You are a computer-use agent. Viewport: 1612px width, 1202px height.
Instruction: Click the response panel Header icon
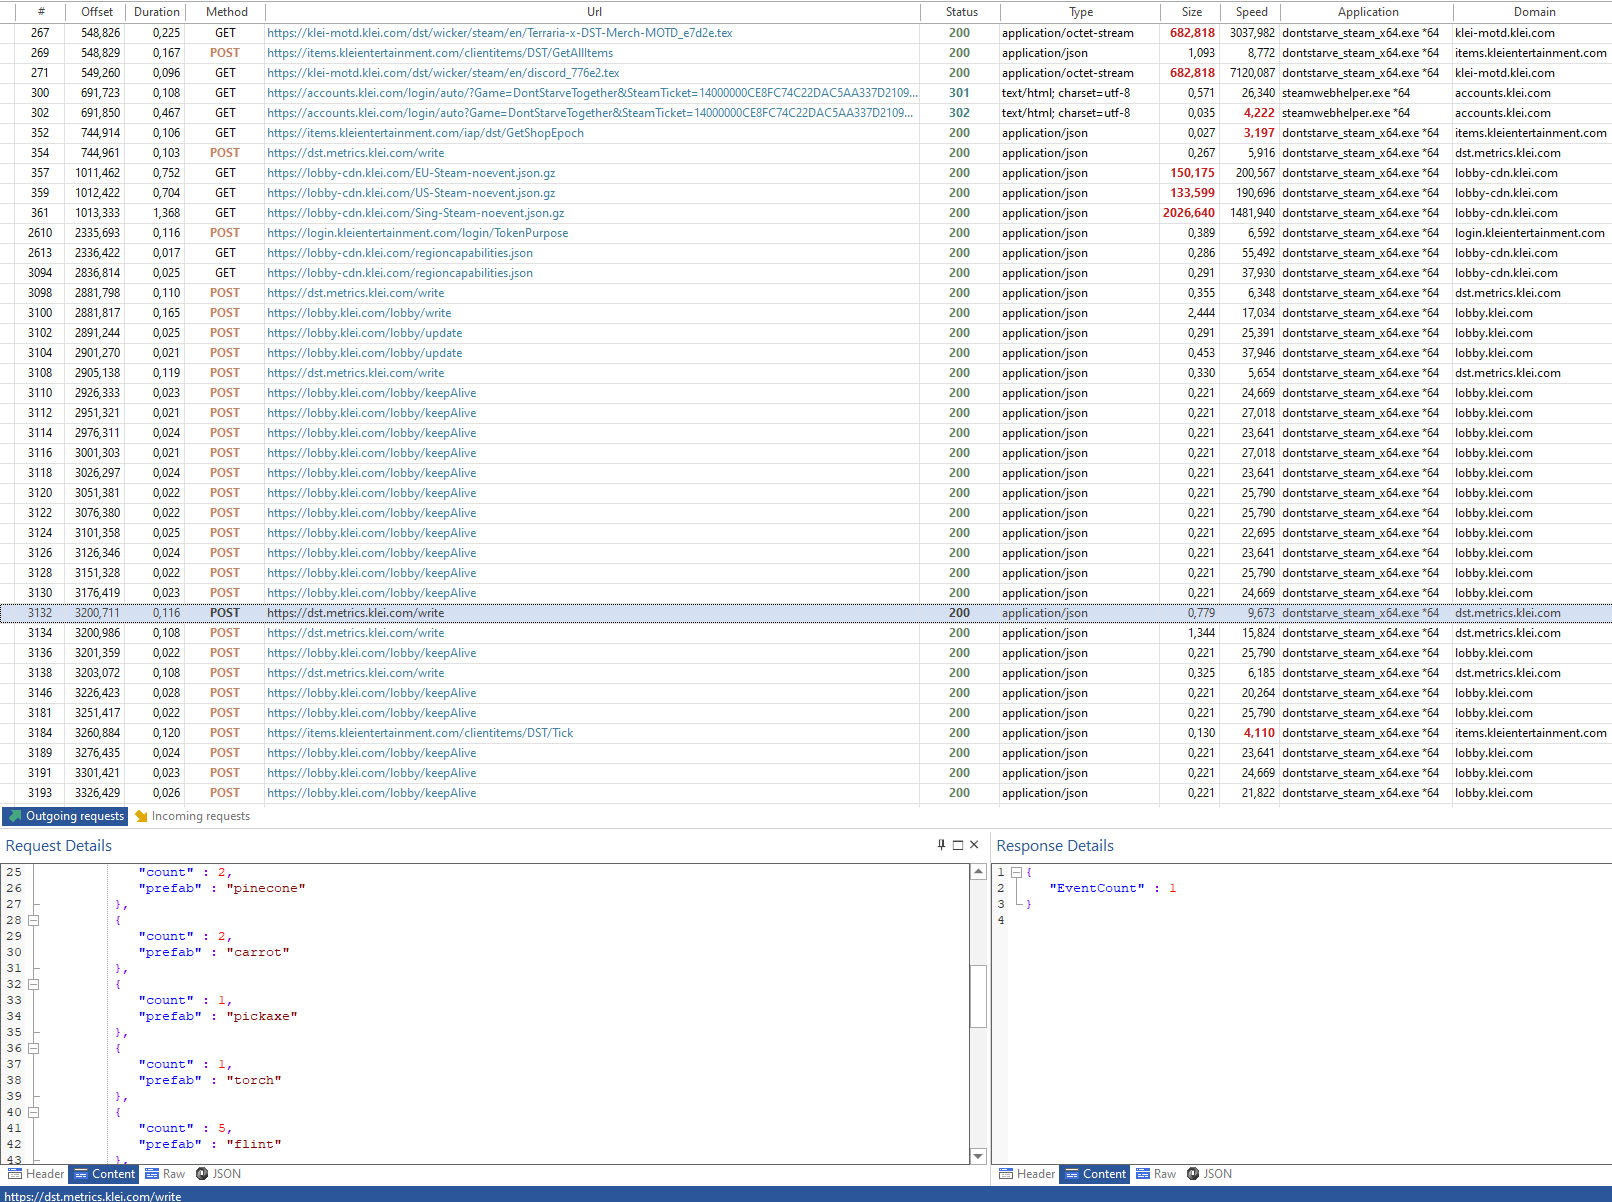(1006, 1174)
